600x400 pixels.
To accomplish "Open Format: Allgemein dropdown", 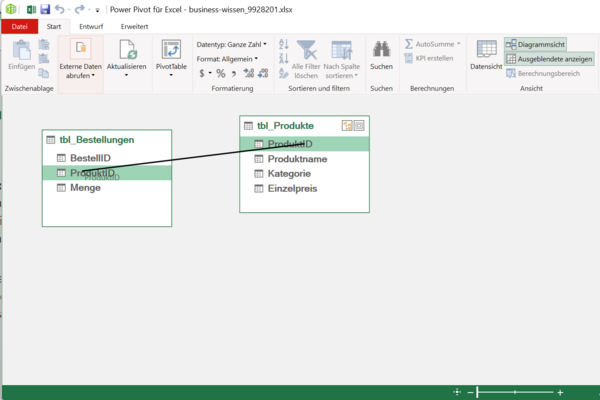I will pos(227,59).
